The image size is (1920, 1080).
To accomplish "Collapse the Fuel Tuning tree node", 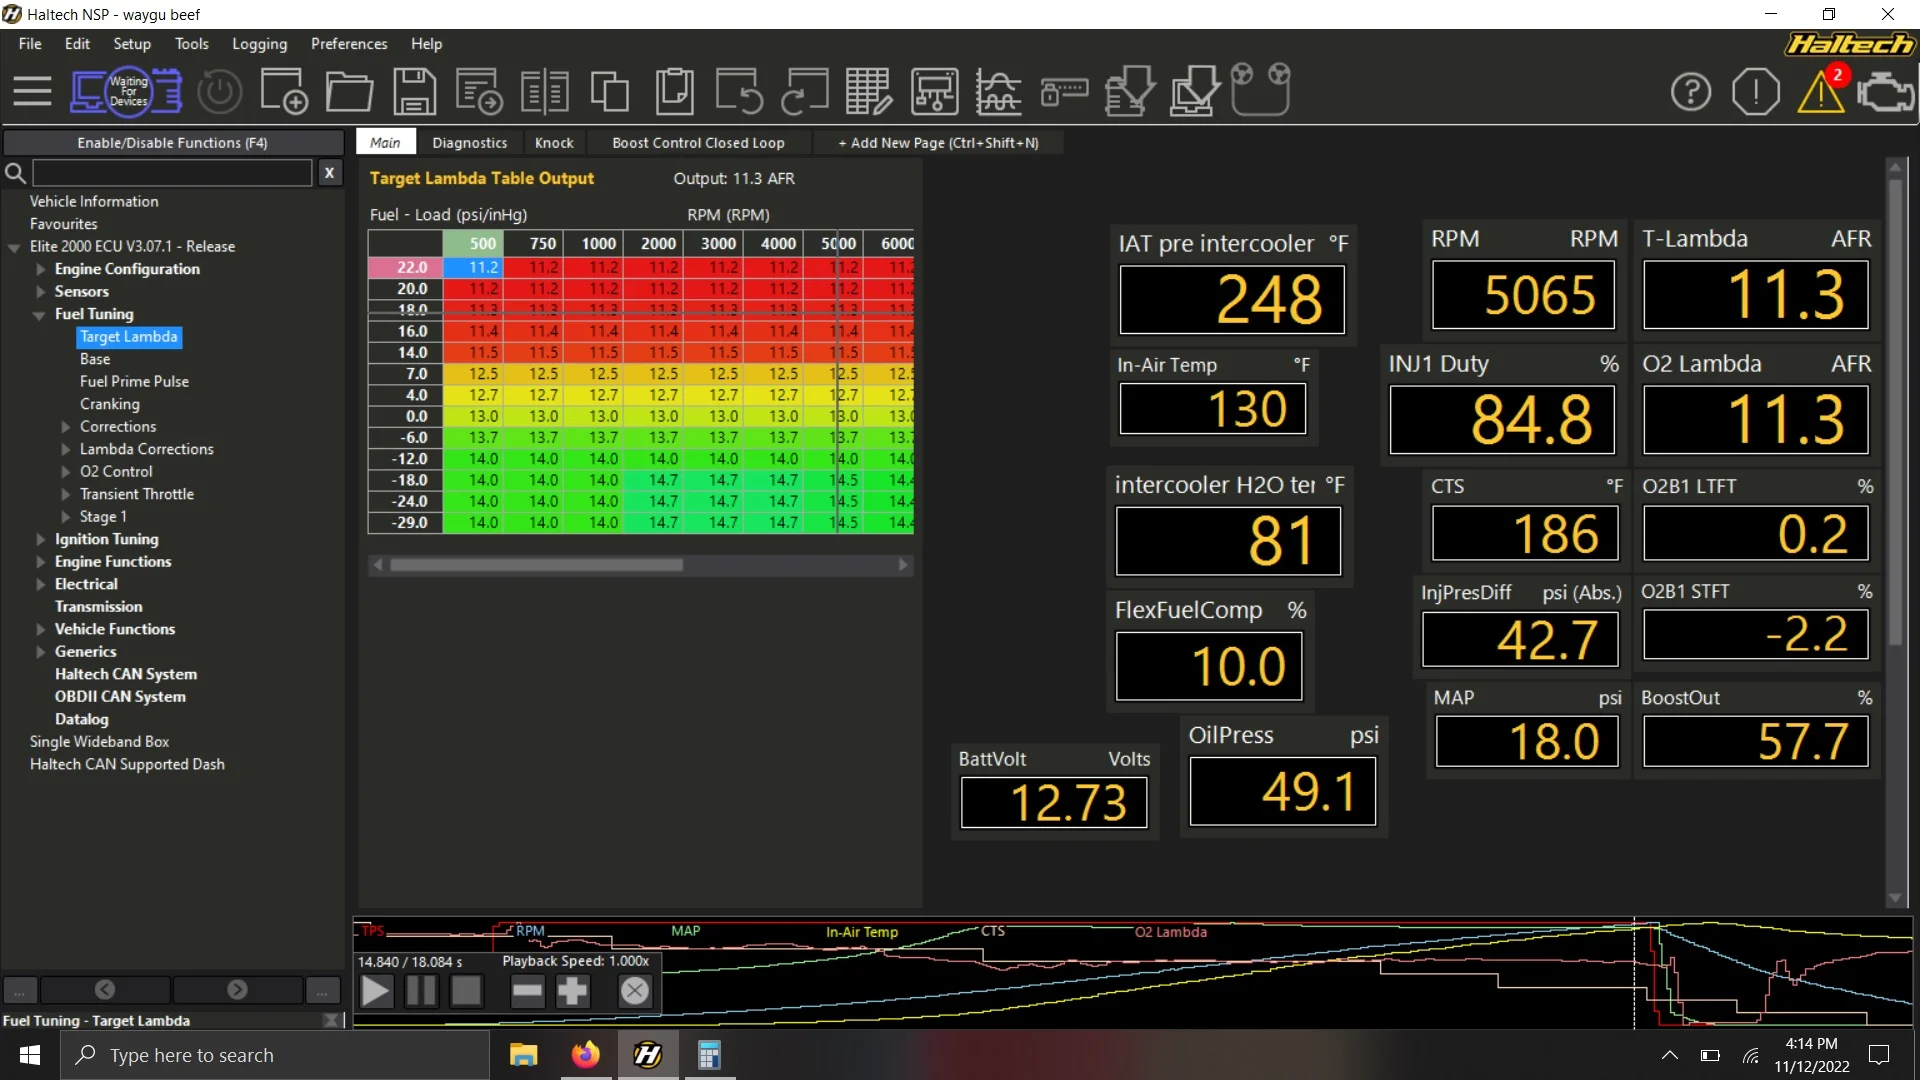I will pyautogui.click(x=39, y=314).
